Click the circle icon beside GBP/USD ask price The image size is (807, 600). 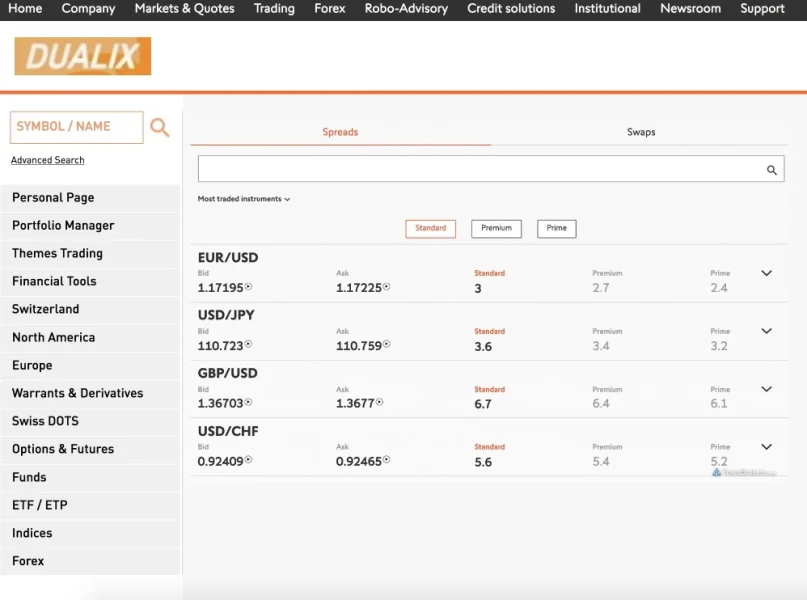point(380,403)
